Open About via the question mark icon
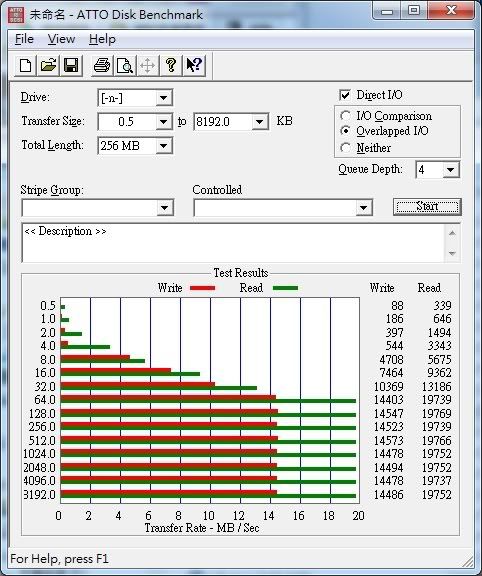Screen dimensions: 482x576 (x=170, y=65)
